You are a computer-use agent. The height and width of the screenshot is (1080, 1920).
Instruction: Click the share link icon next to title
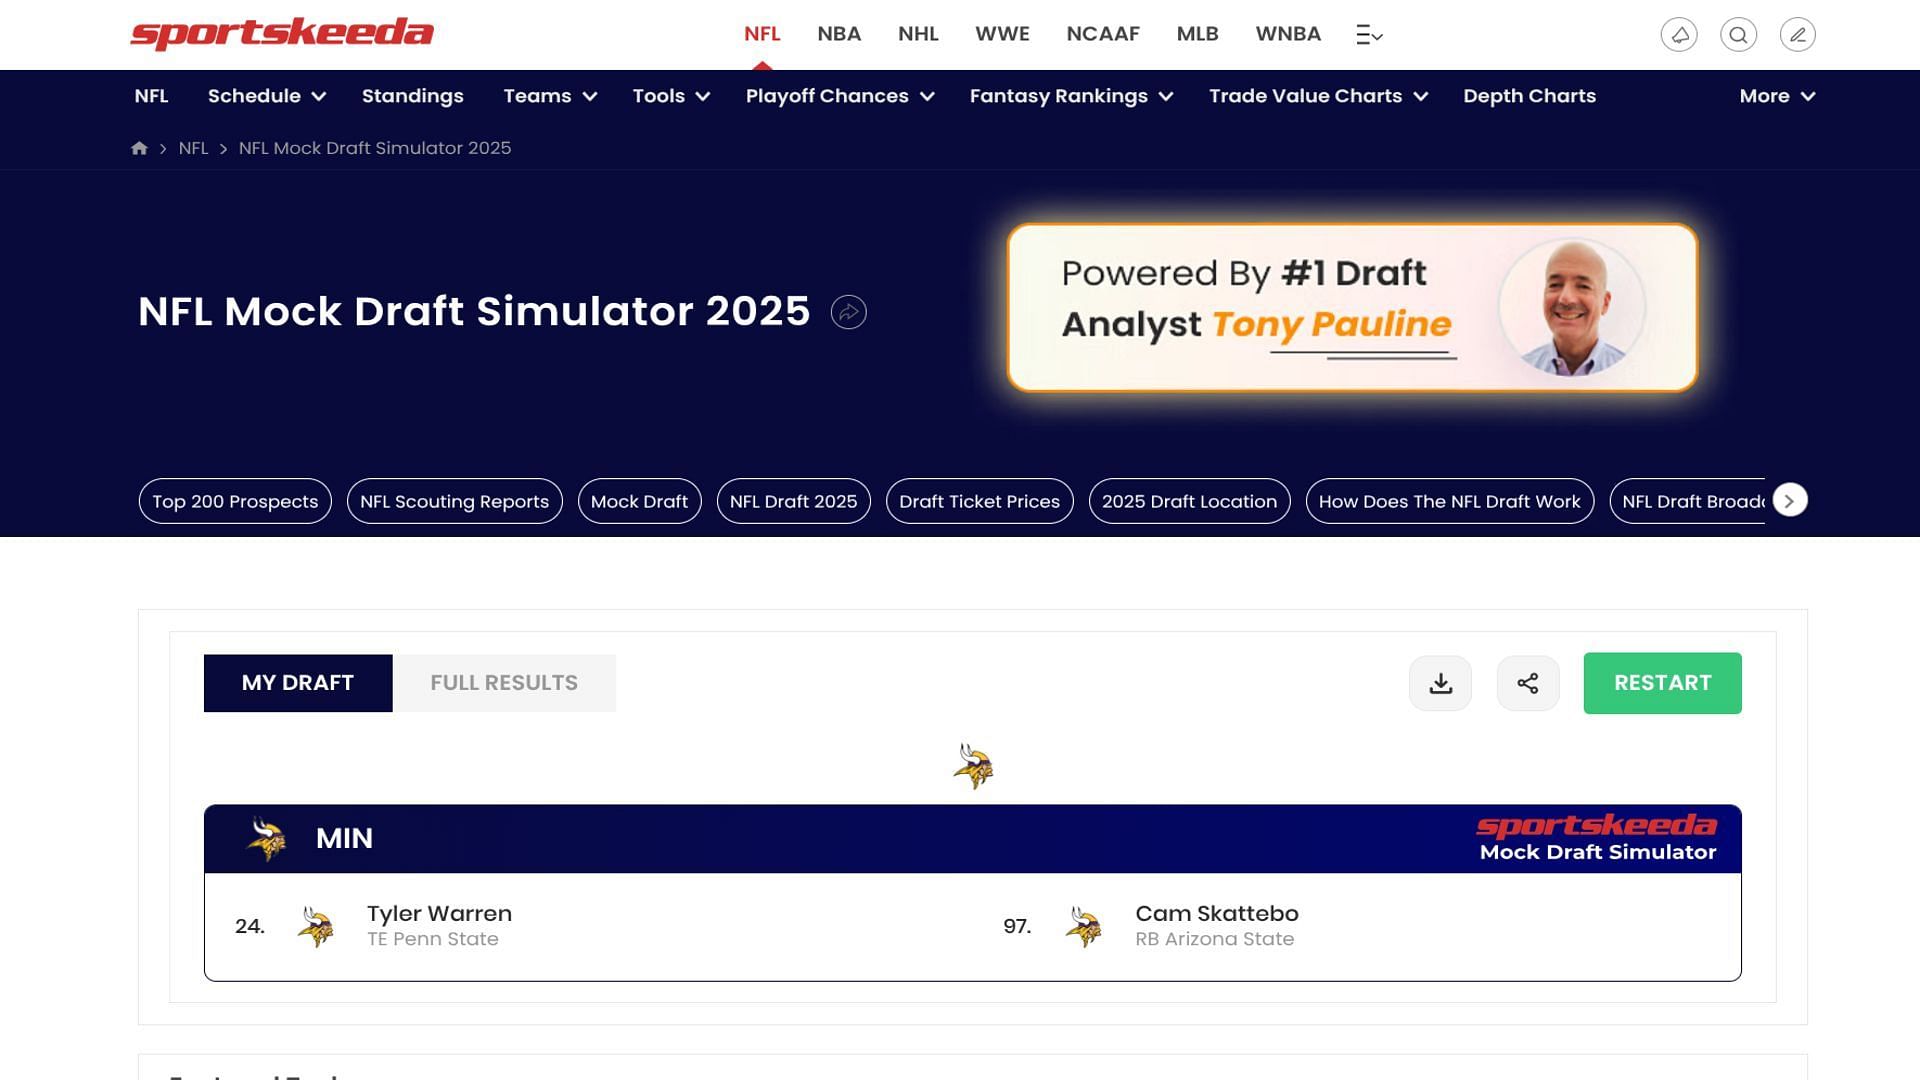click(x=849, y=313)
